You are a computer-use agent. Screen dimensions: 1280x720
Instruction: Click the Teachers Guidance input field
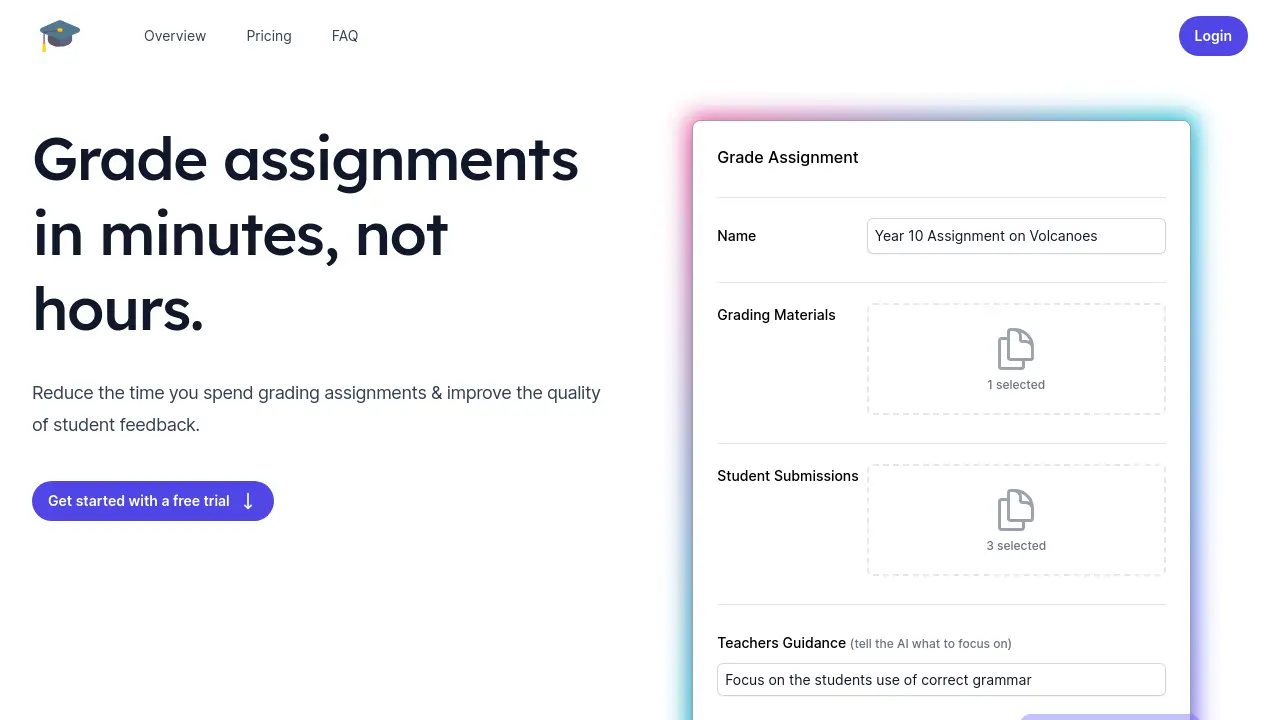(941, 680)
